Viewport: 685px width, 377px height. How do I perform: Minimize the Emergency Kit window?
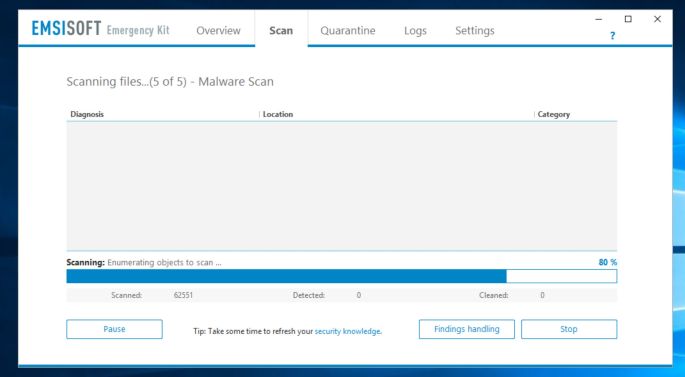[599, 19]
